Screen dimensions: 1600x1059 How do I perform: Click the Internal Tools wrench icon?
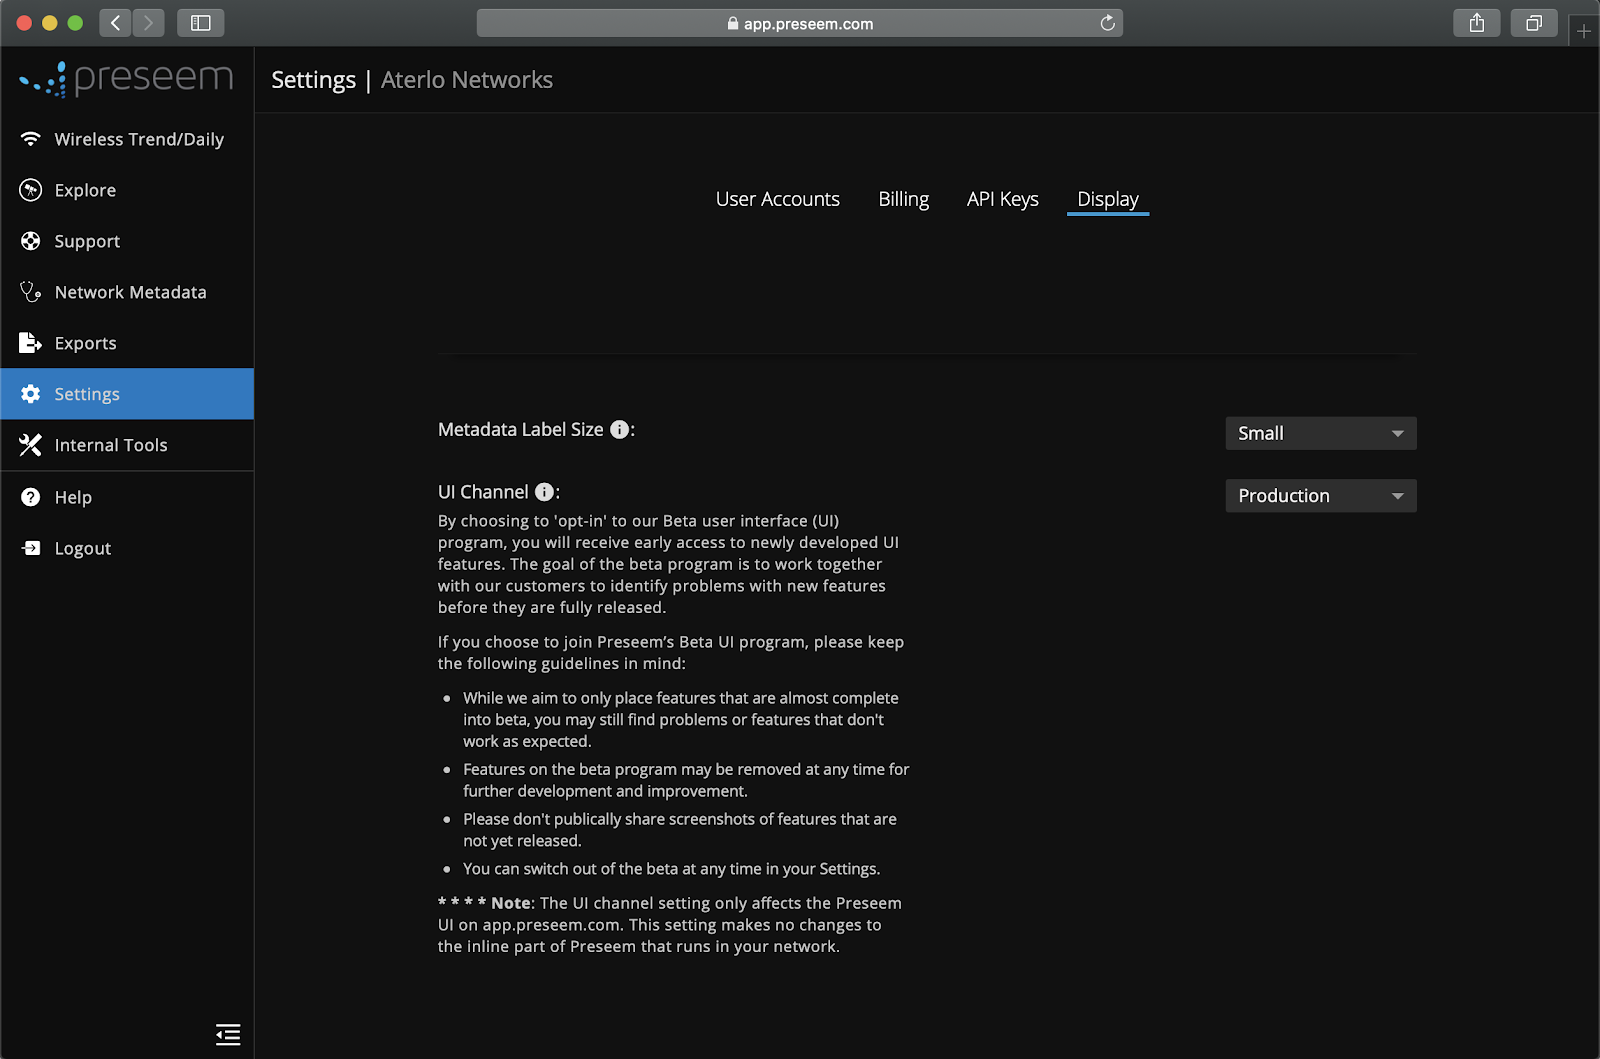31,445
